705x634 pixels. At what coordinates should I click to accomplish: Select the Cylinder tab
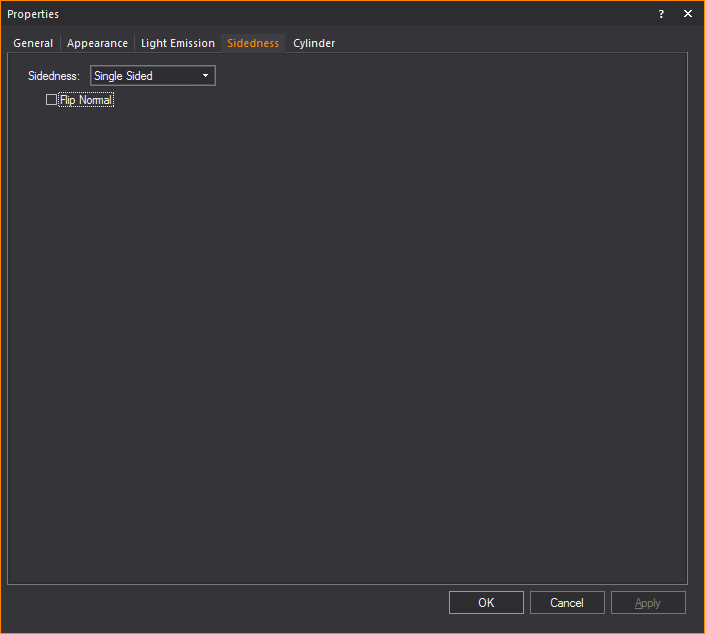pos(314,43)
